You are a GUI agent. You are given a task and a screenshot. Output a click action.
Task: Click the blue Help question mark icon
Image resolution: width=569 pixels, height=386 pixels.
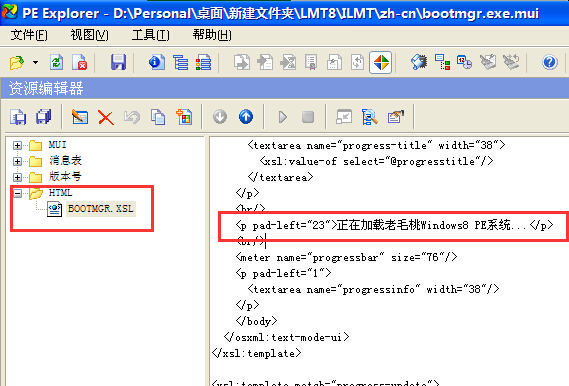click(x=549, y=62)
